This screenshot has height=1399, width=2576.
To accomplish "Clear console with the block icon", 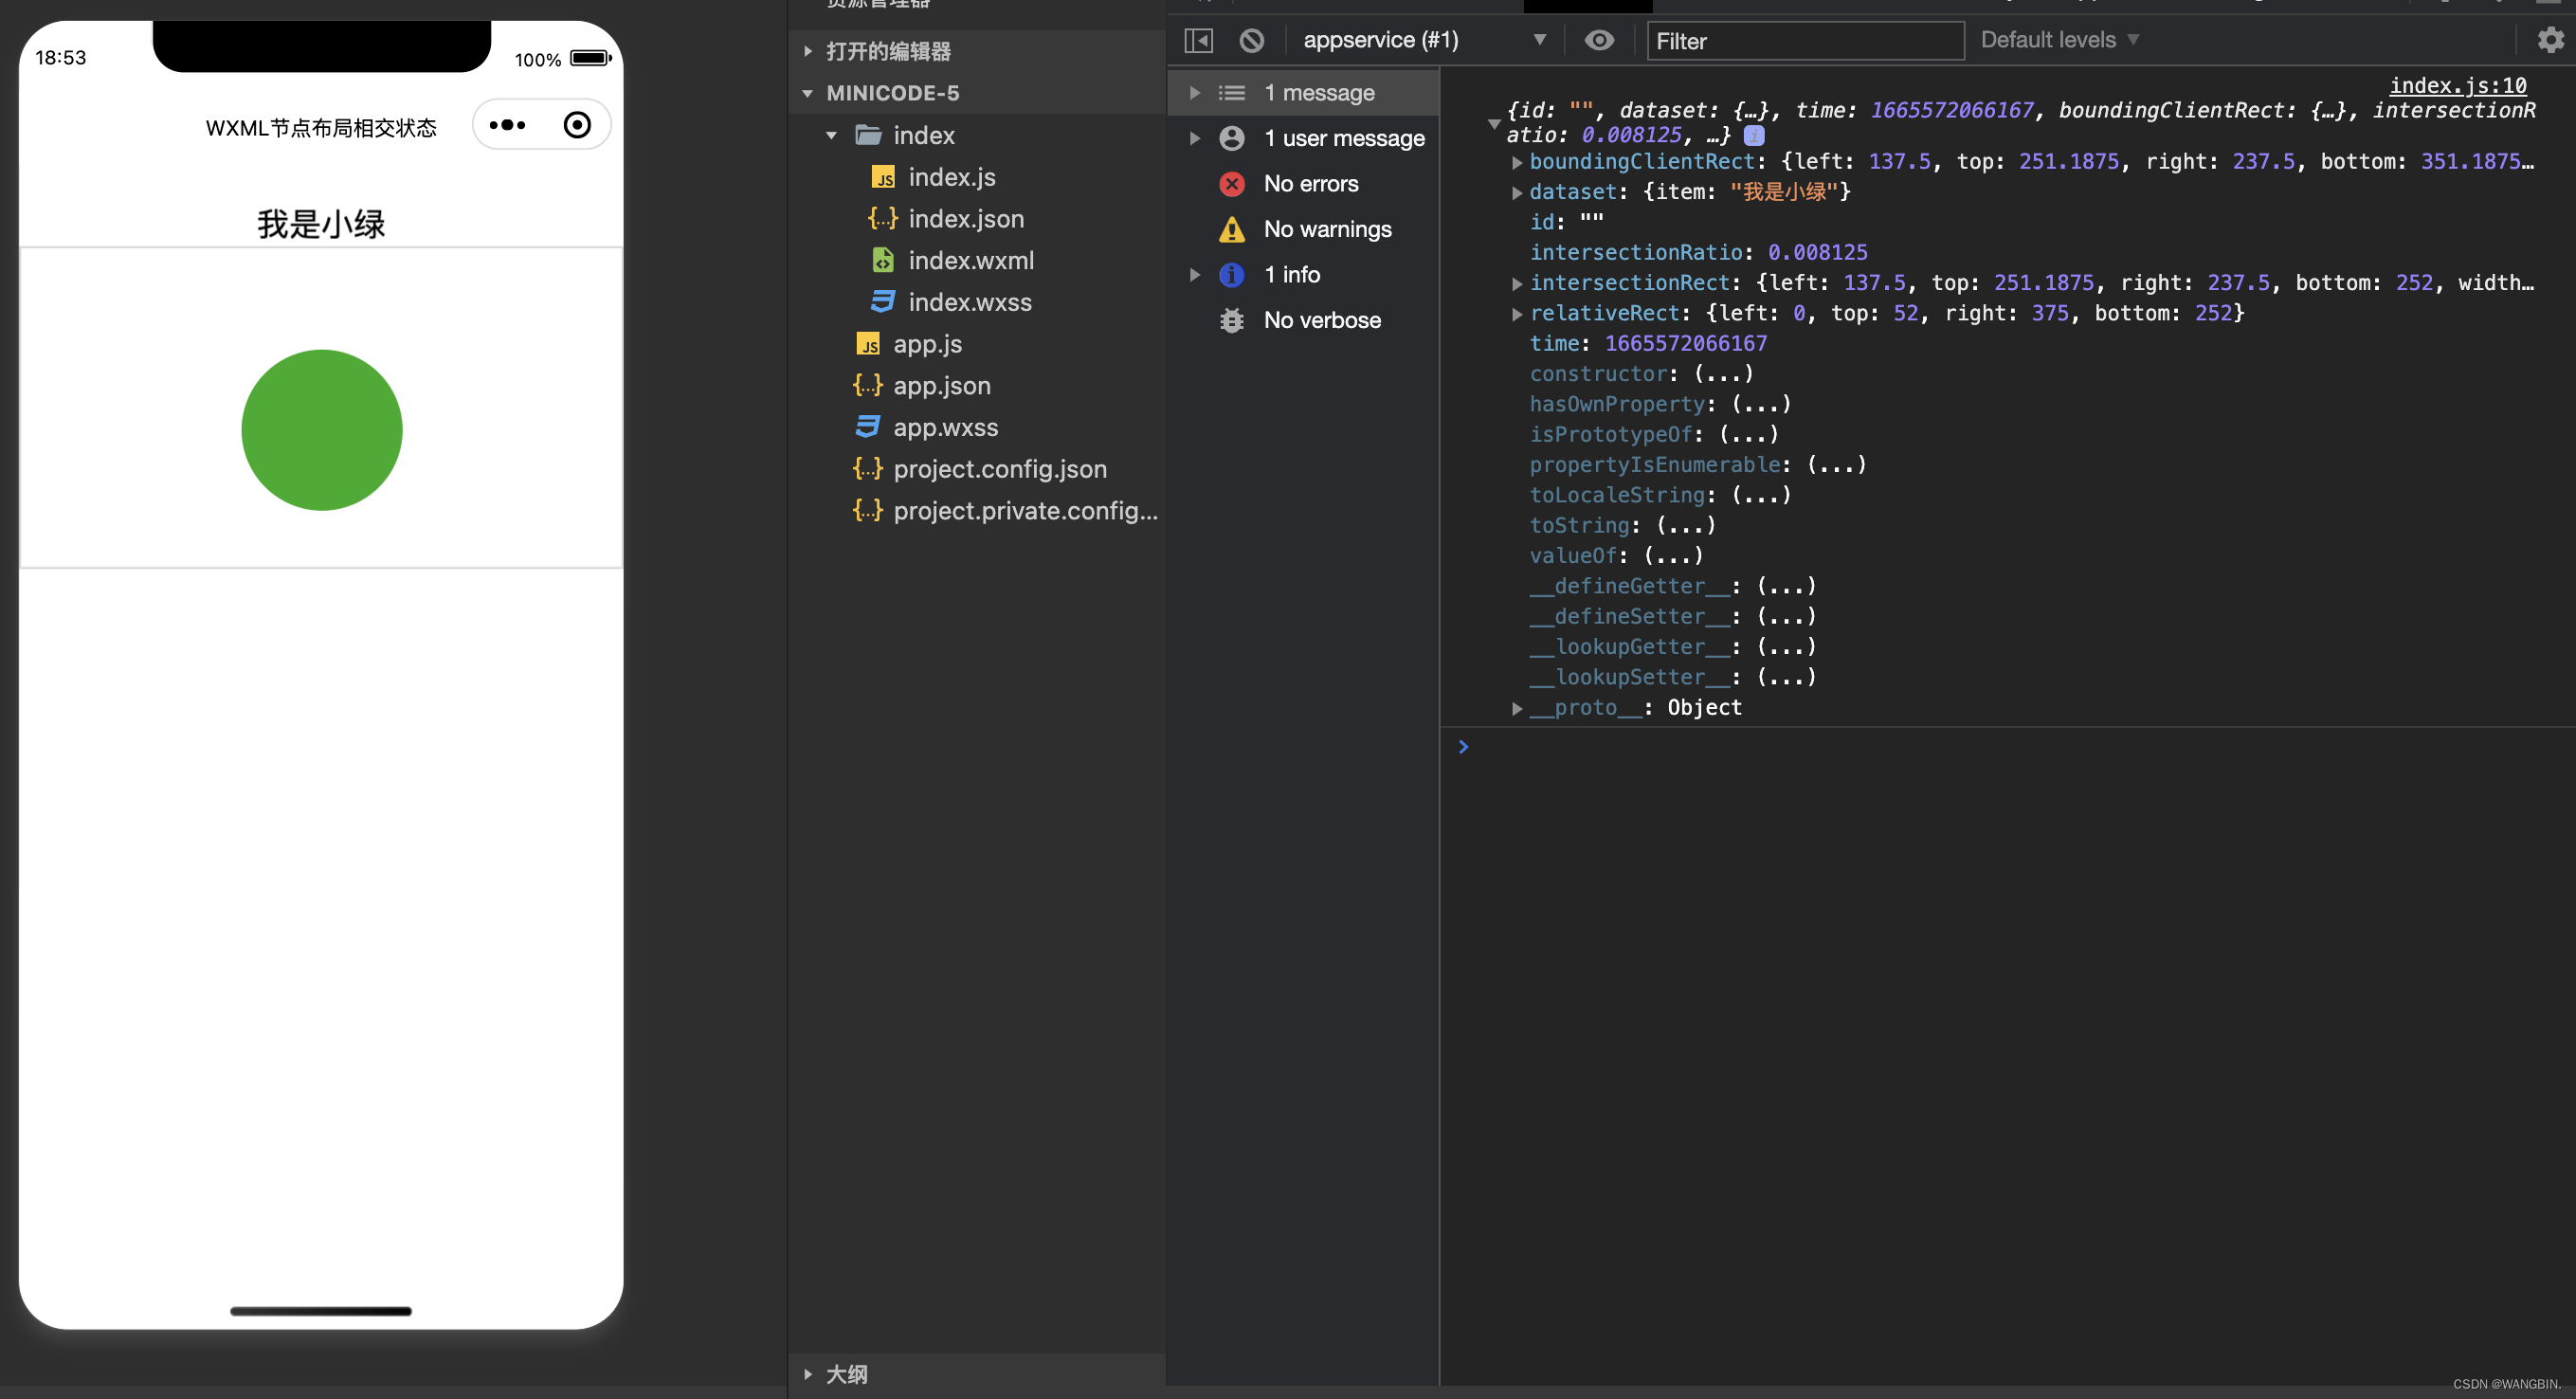I will 1251,40.
